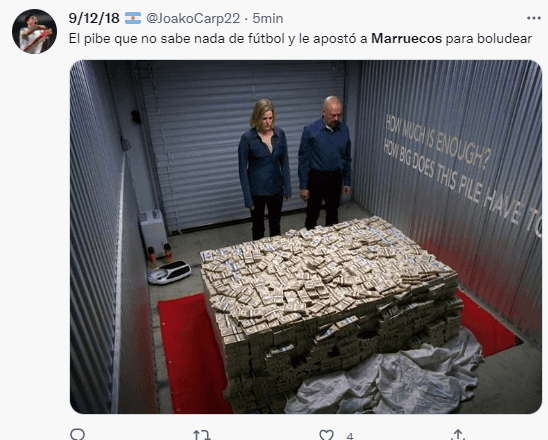Click the bold word Marruecos
This screenshot has width=548, height=440.
coord(406,38)
